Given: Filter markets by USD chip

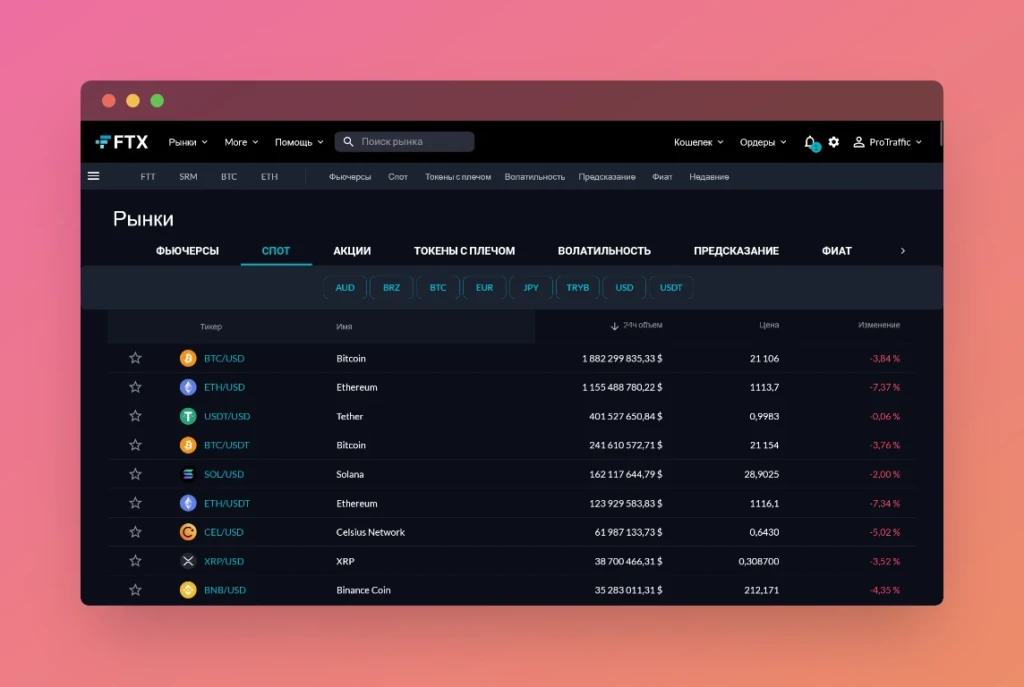Looking at the screenshot, I should (624, 287).
